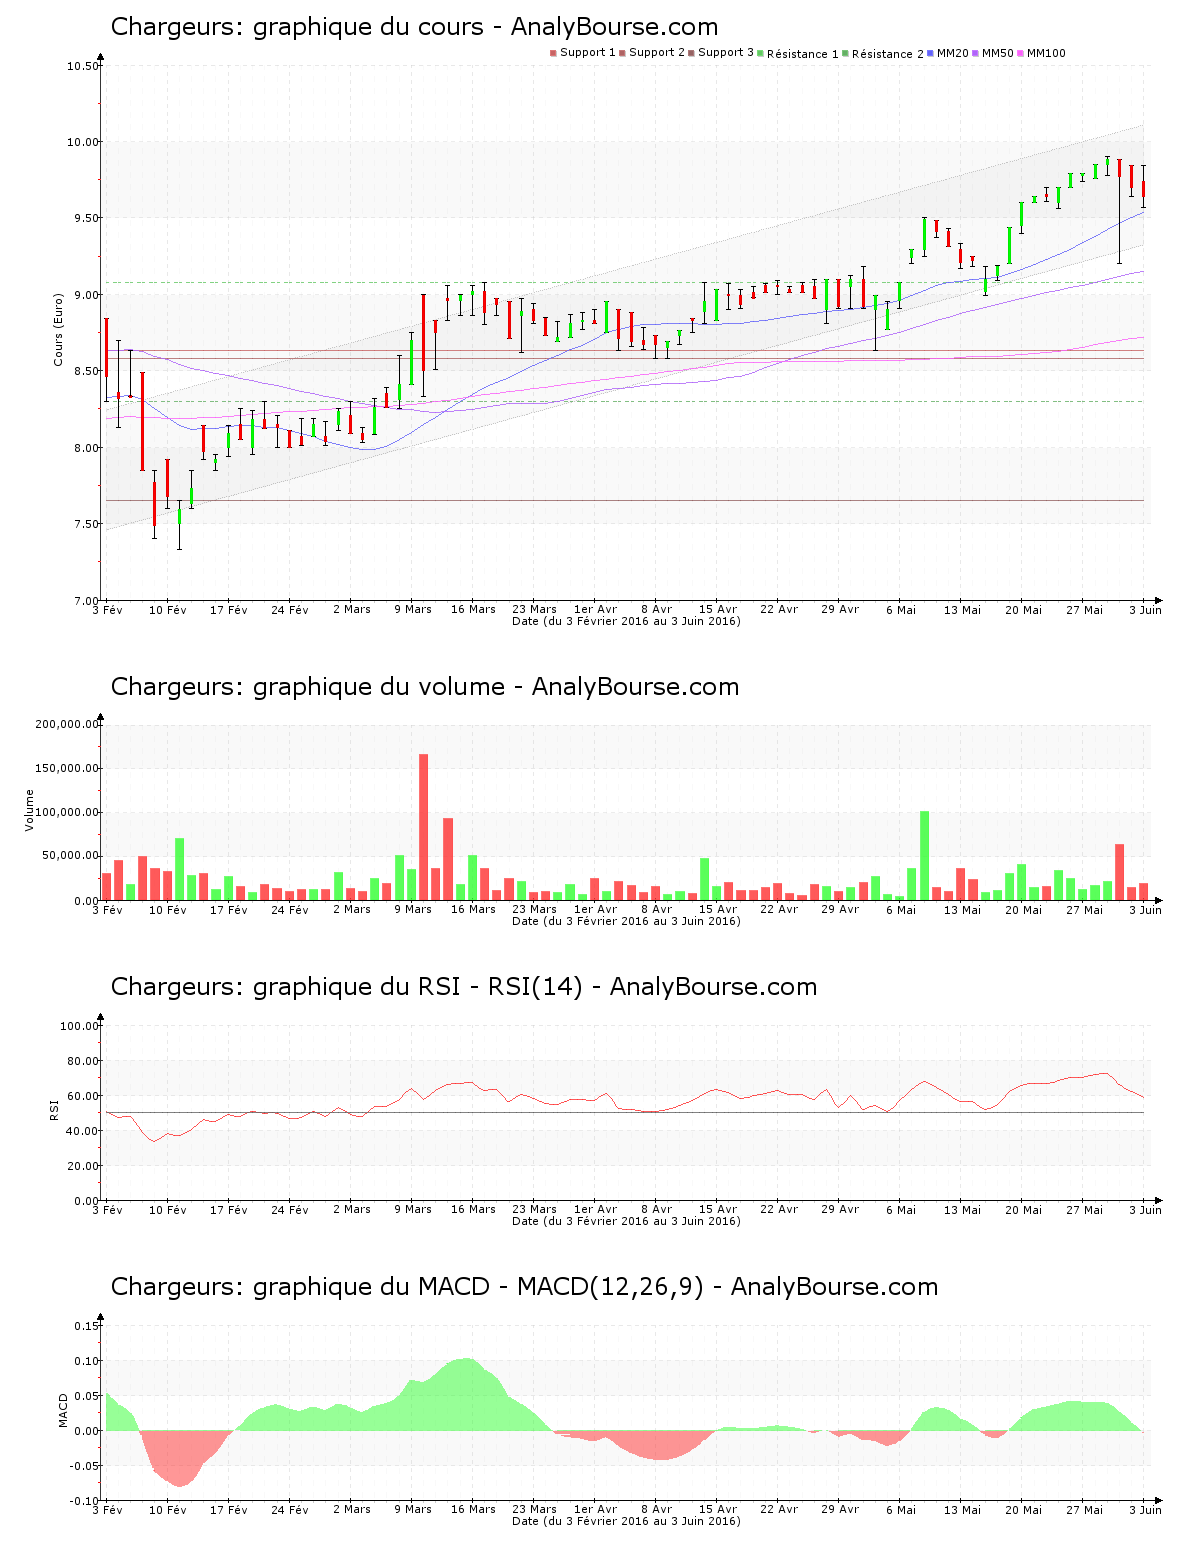Click the date range caption under MACD chart
This screenshot has width=1200, height=1550.
click(626, 1521)
